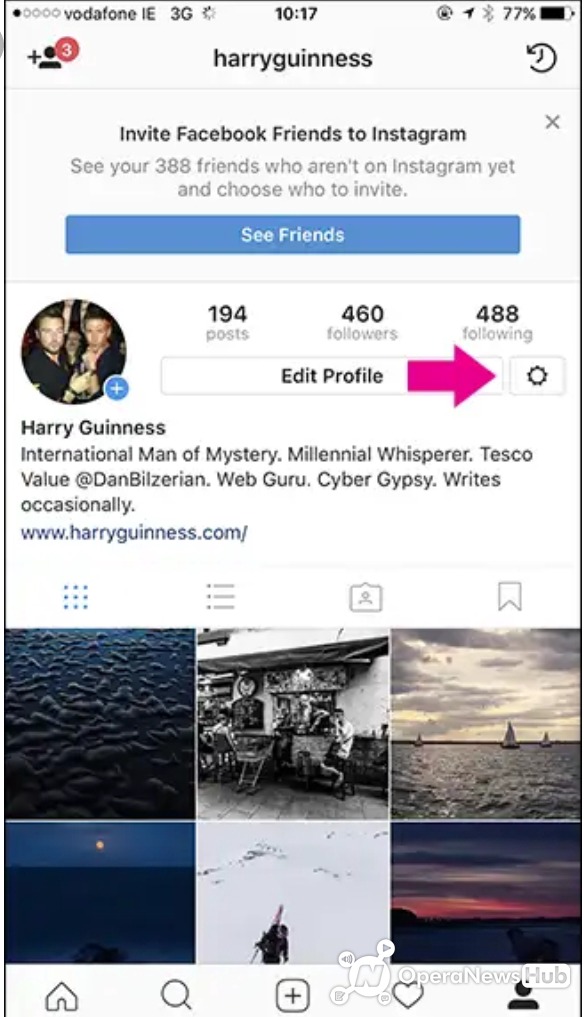This screenshot has width=585, height=1017.
Task: Go to Home feed icon
Action: point(61,994)
